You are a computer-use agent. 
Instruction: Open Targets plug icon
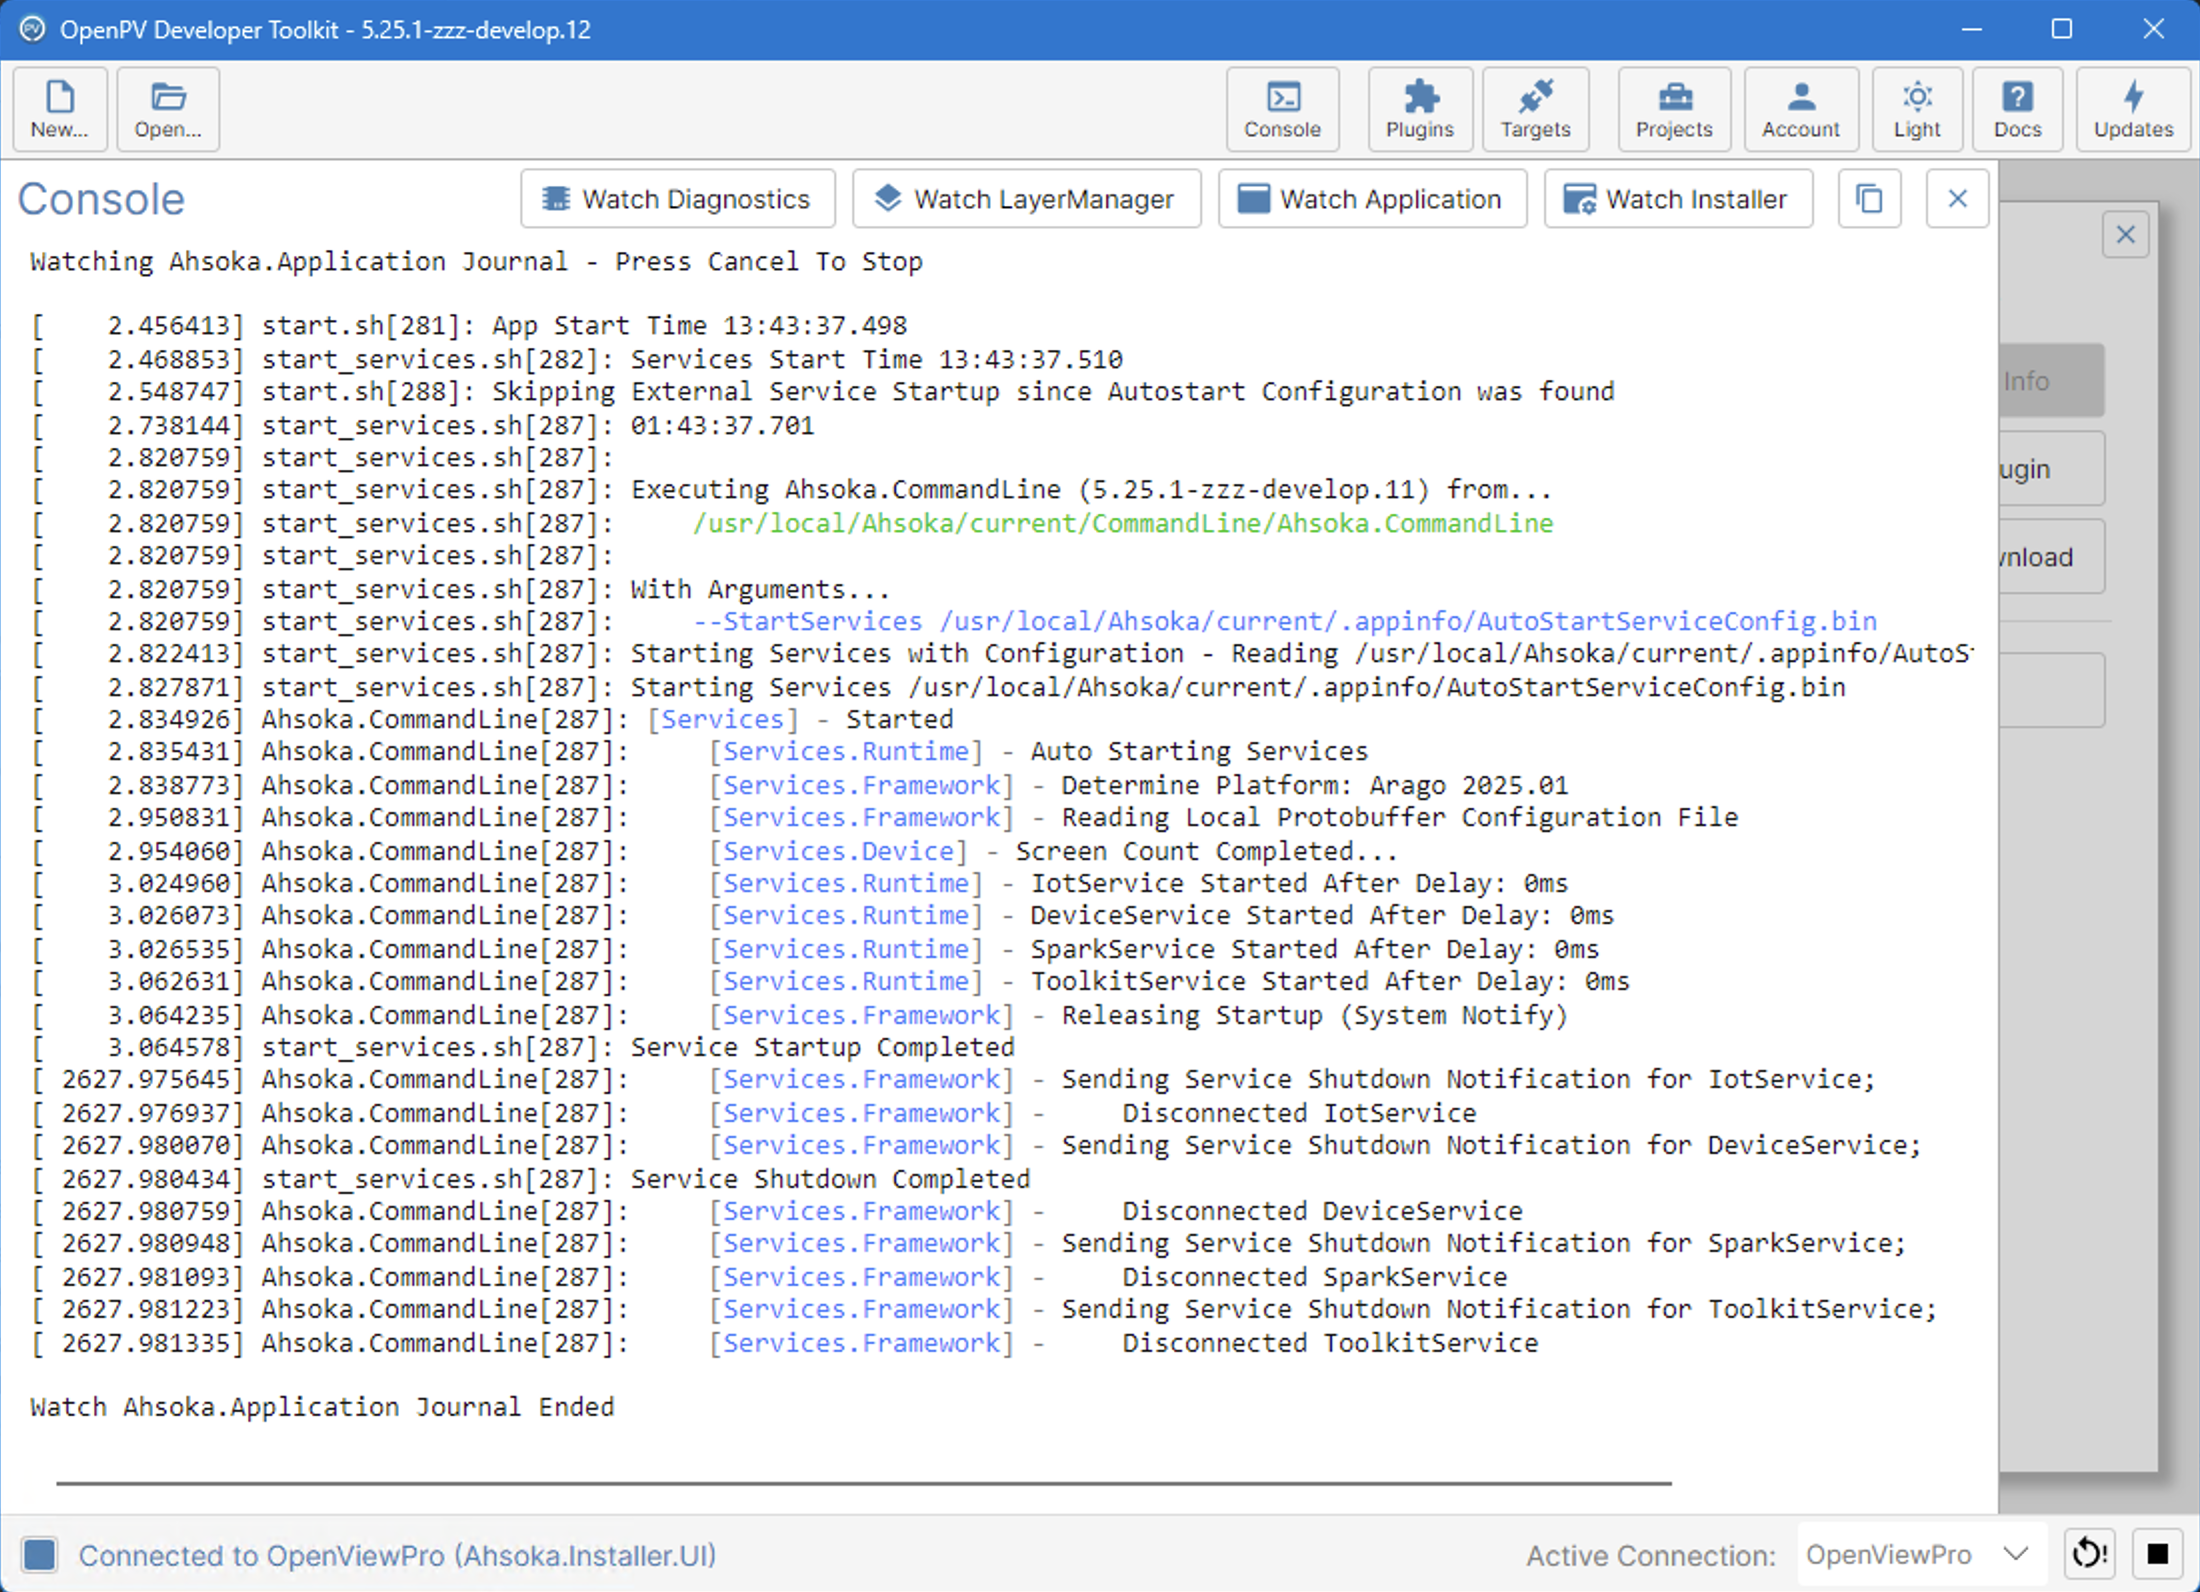(1535, 110)
